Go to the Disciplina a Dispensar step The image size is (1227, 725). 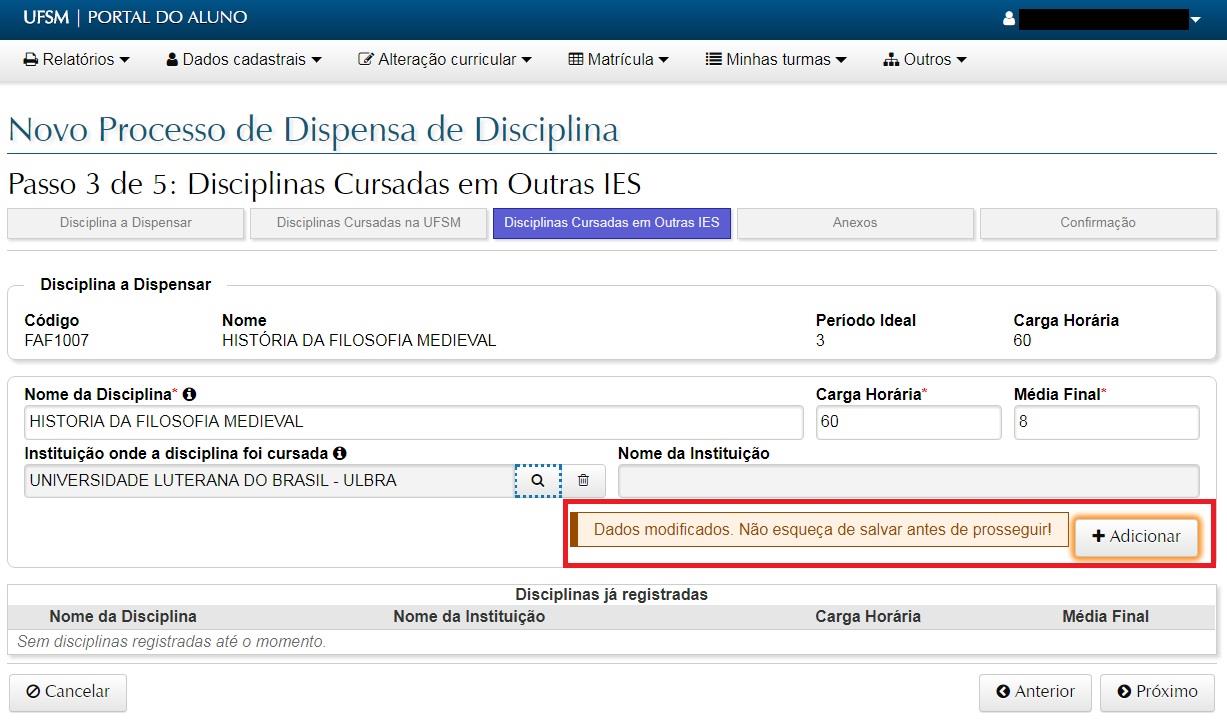tap(125, 223)
